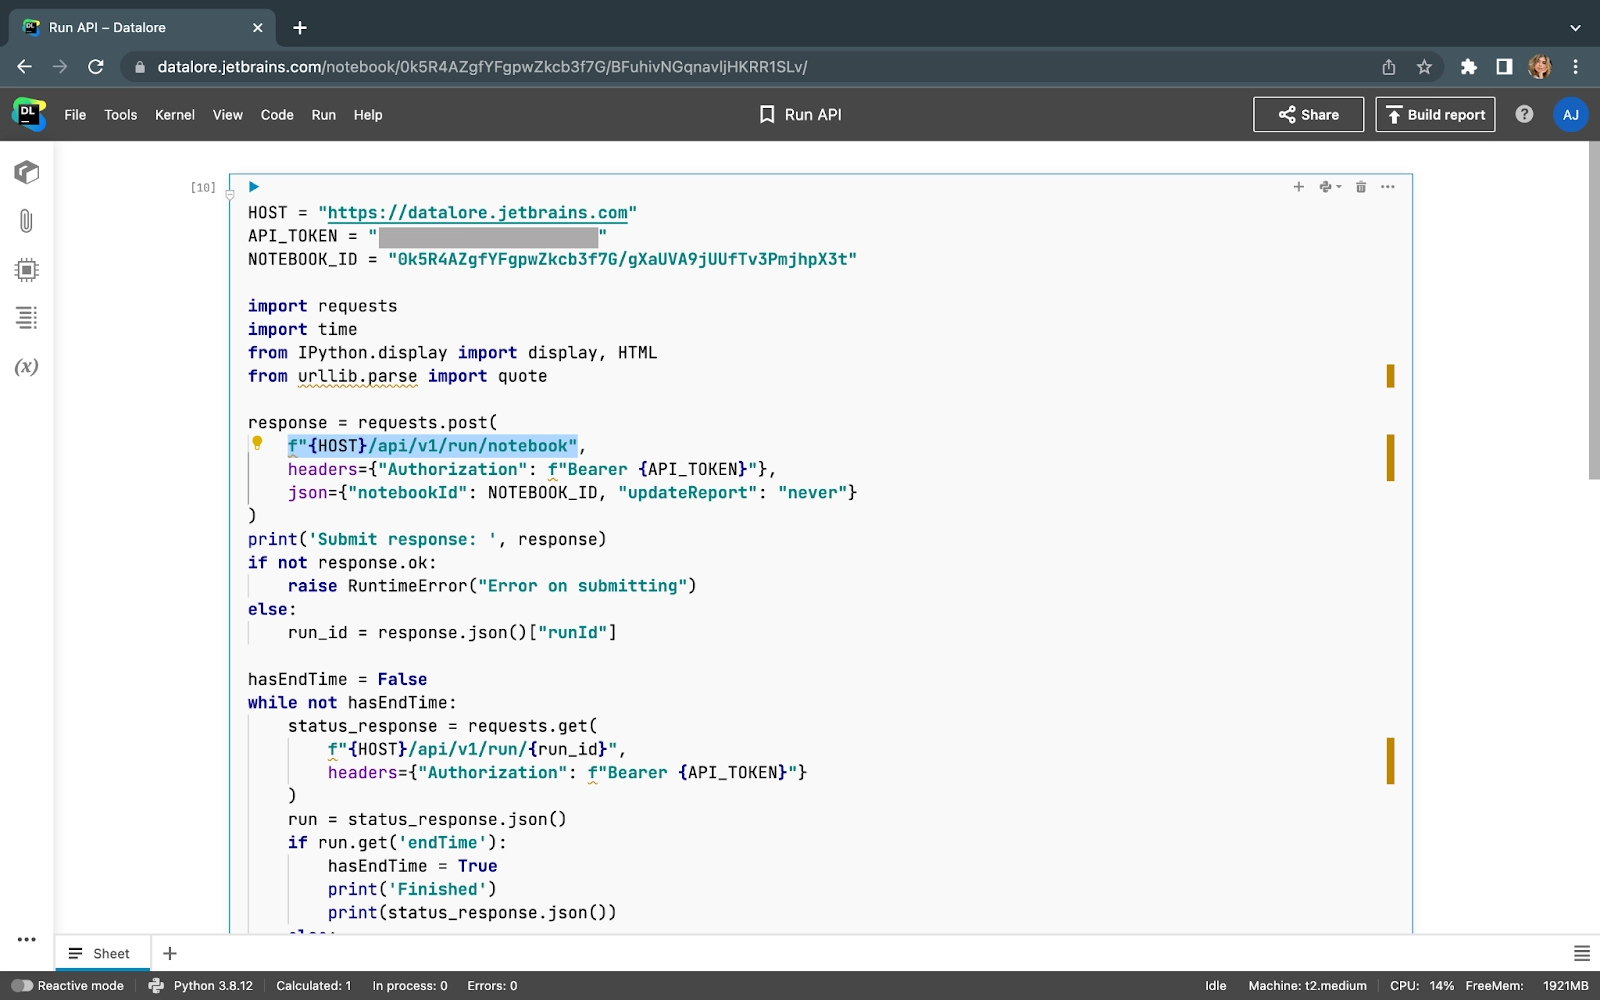Open the Table of contents sidebar icon

click(27, 318)
